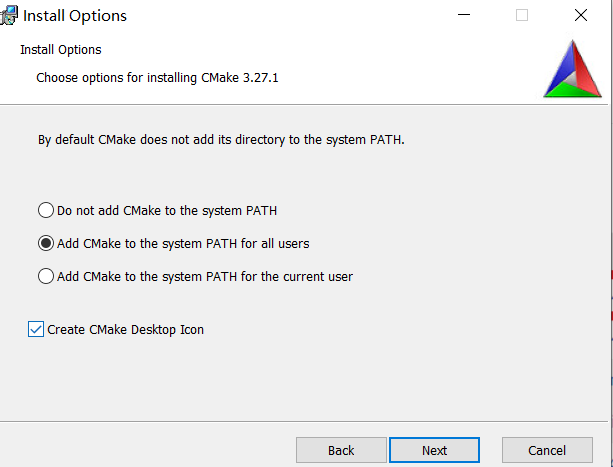Close the Install Options dialog
613x467 pixels.
point(581,15)
